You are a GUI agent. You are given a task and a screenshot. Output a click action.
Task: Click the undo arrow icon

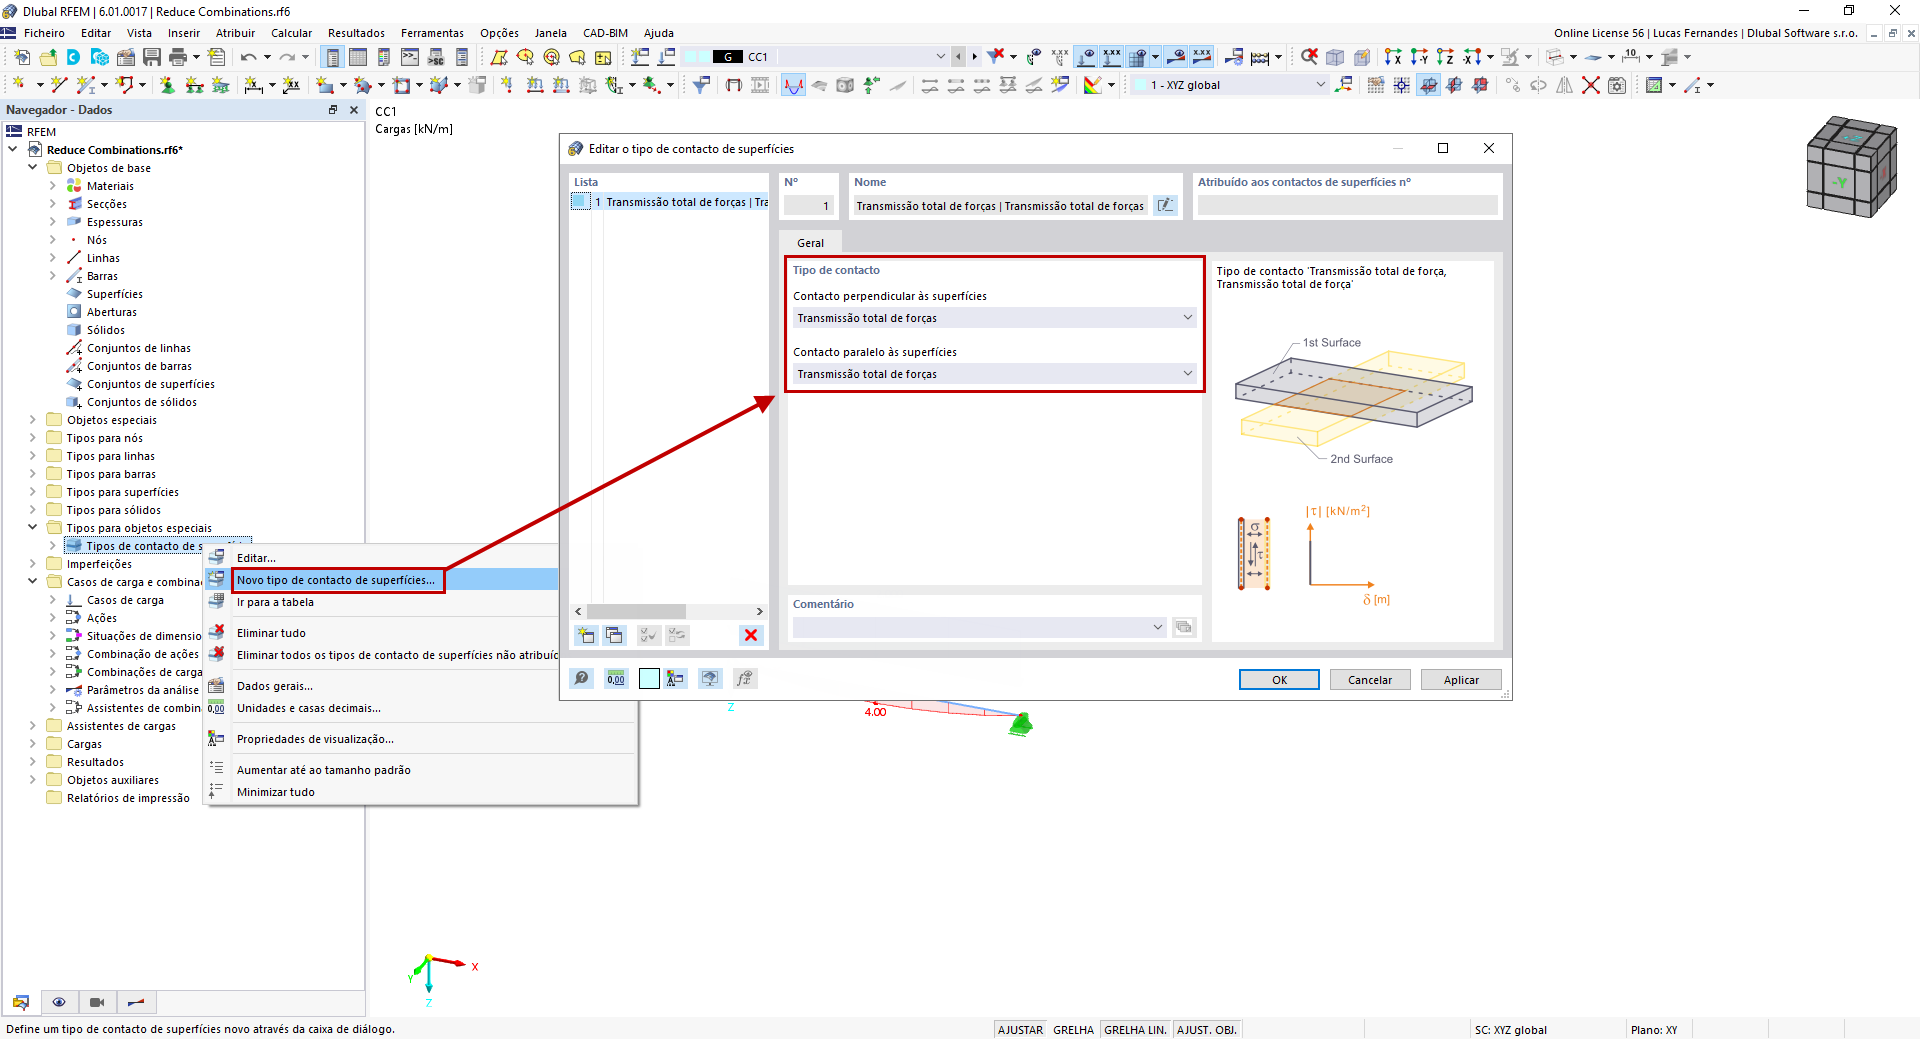(249, 57)
